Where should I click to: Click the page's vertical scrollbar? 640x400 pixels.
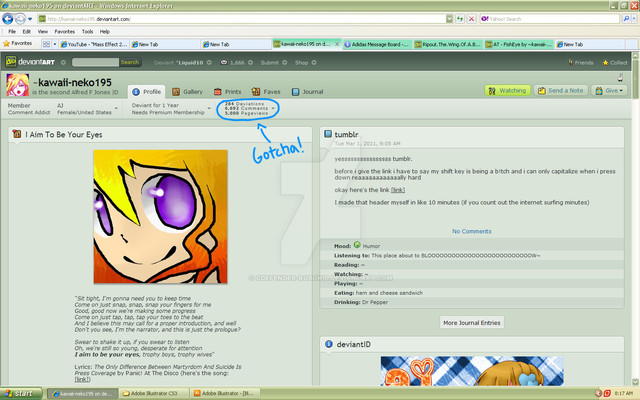[x=636, y=218]
